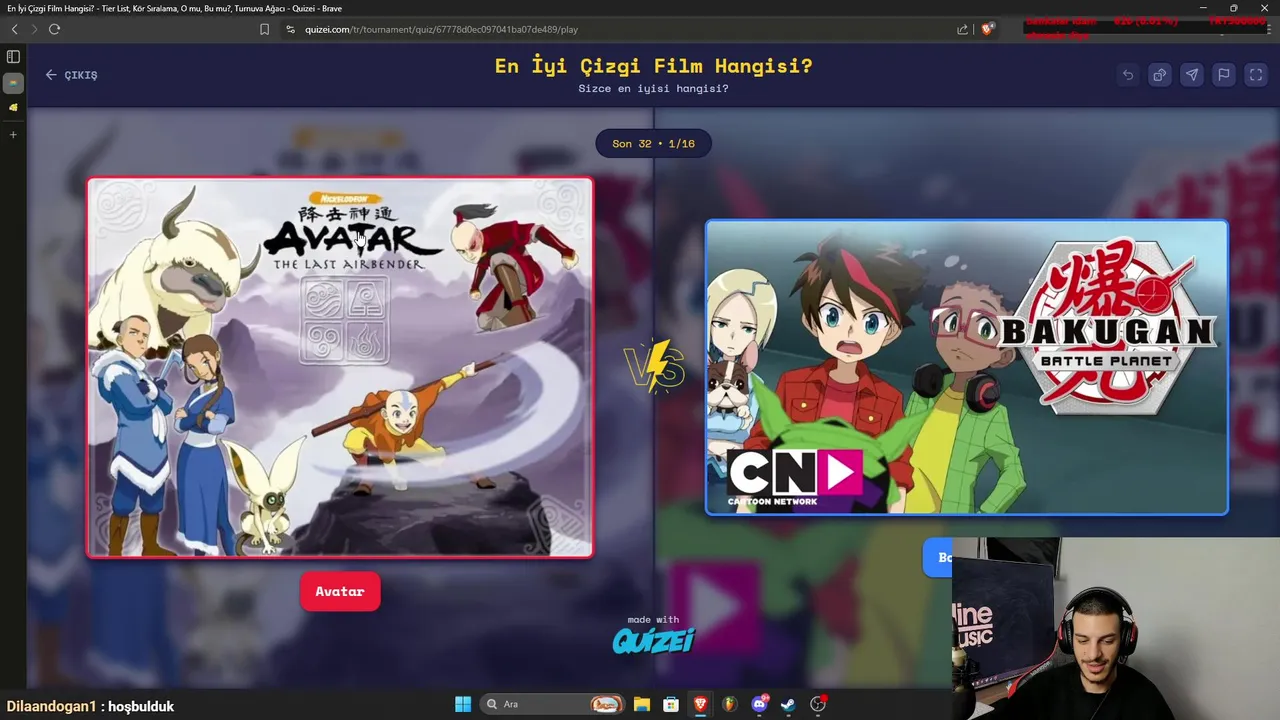Click the Ara taskbar search box

tap(552, 704)
